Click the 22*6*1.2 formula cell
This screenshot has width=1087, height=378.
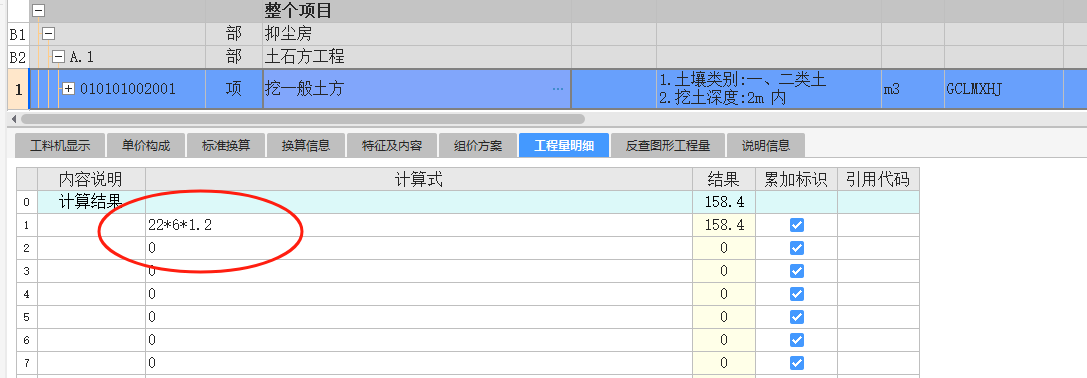(x=419, y=225)
